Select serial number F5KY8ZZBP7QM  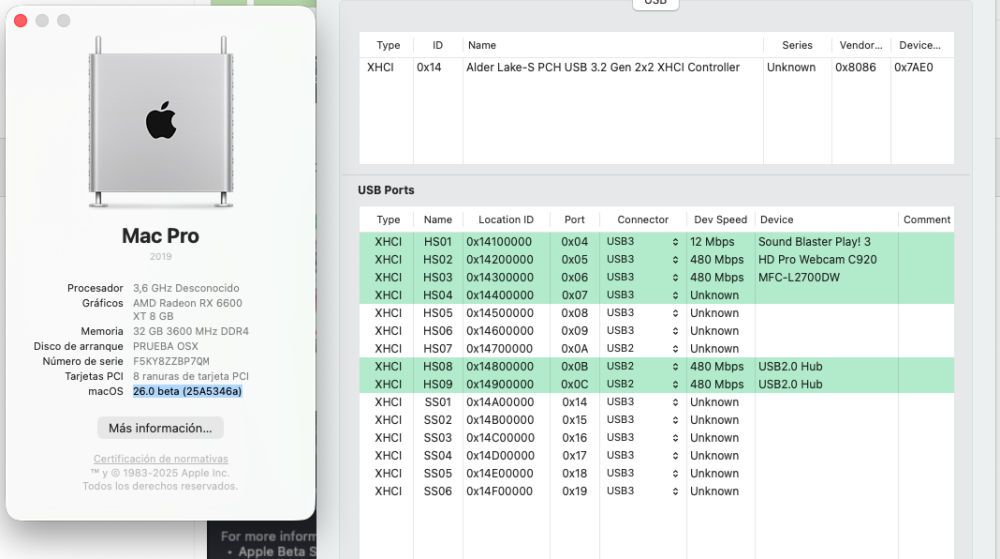coord(171,361)
